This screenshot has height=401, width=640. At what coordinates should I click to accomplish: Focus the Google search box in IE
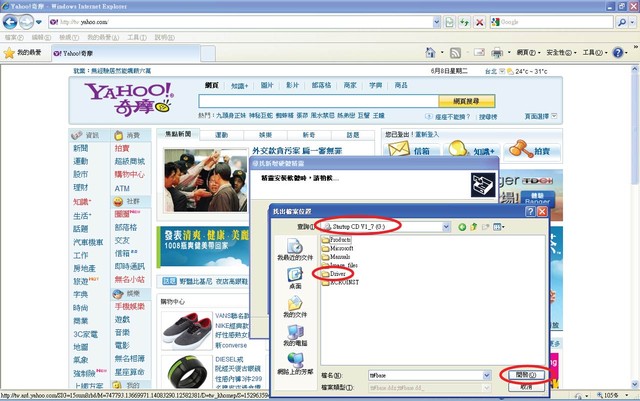(x=552, y=22)
